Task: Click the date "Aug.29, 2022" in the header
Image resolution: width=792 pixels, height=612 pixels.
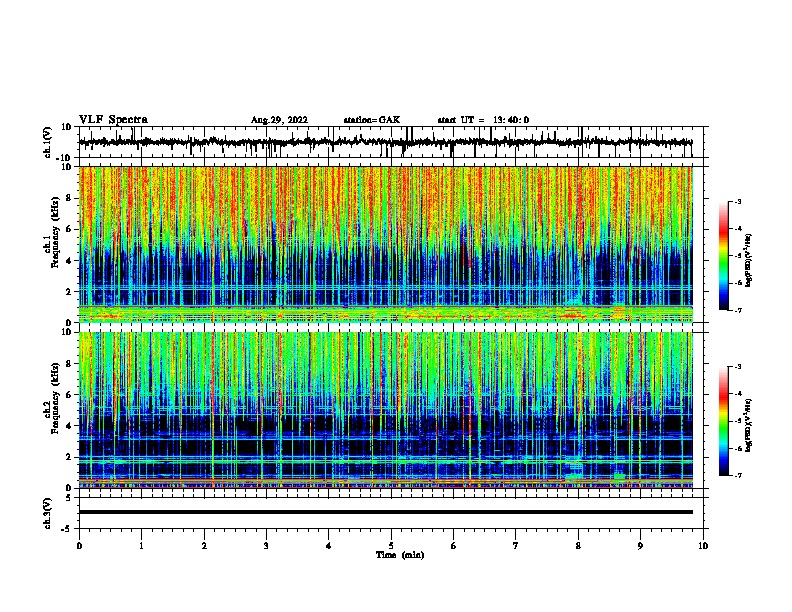Action: (279, 120)
